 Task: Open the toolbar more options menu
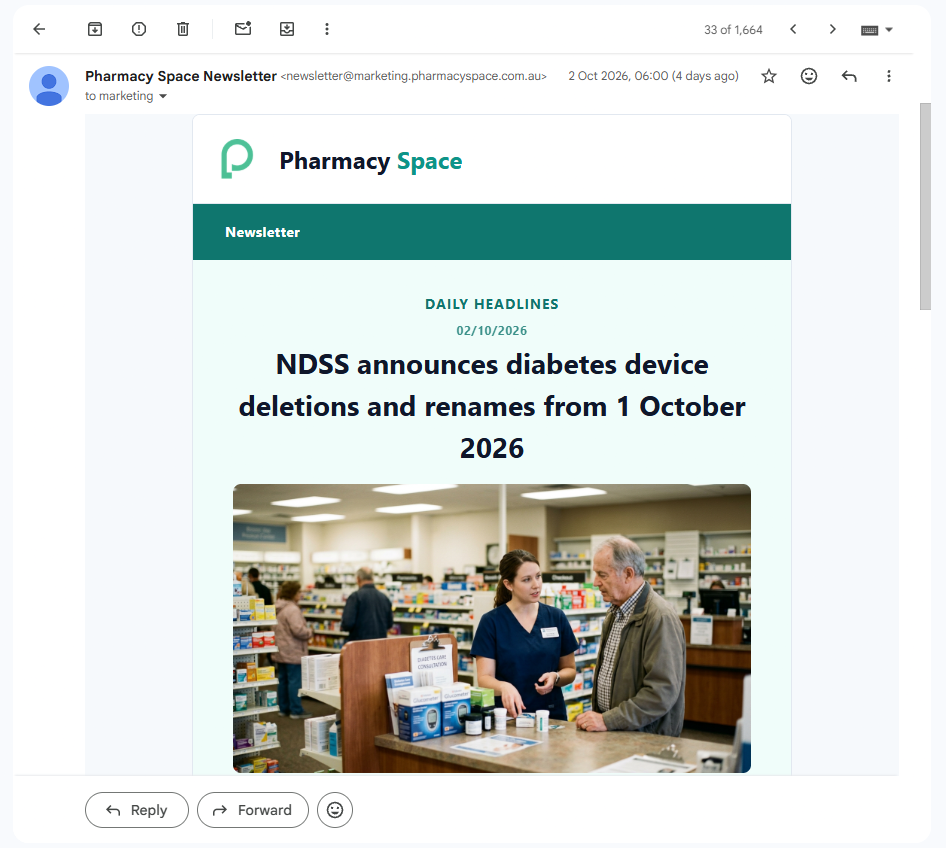pos(327,29)
